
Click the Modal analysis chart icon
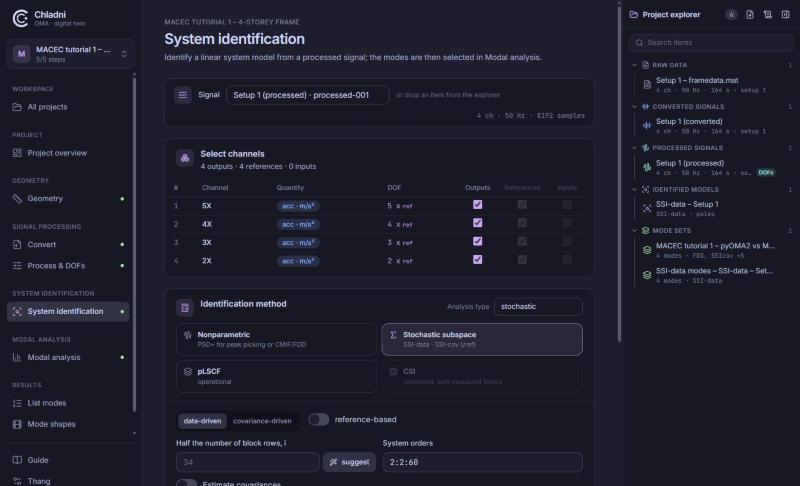(17, 357)
